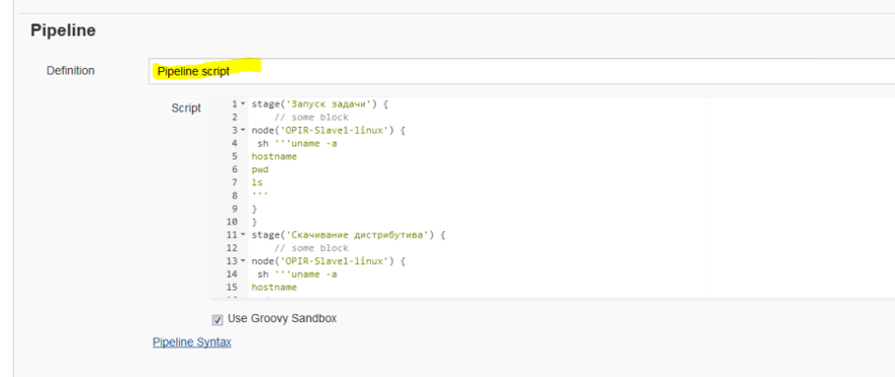The image size is (895, 377).
Task: Click line number 10 in the gutter
Action: pyautogui.click(x=232, y=222)
